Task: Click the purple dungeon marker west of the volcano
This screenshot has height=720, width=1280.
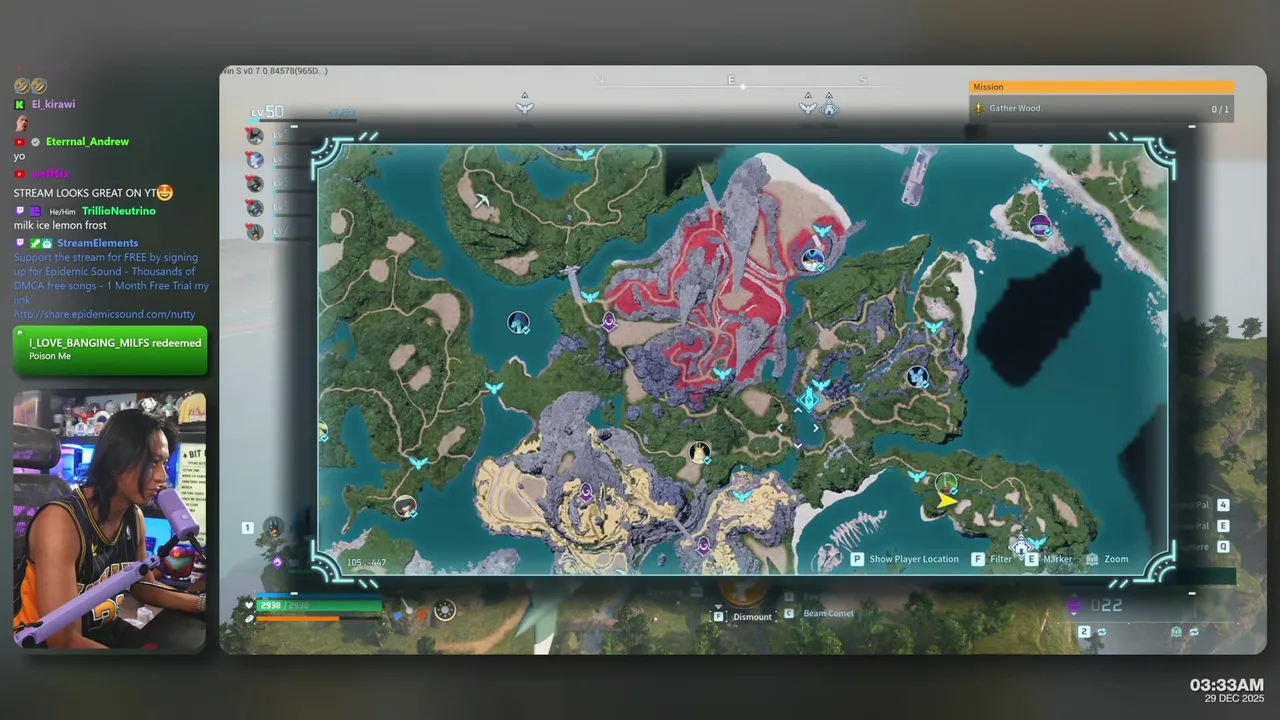Action: click(x=609, y=321)
